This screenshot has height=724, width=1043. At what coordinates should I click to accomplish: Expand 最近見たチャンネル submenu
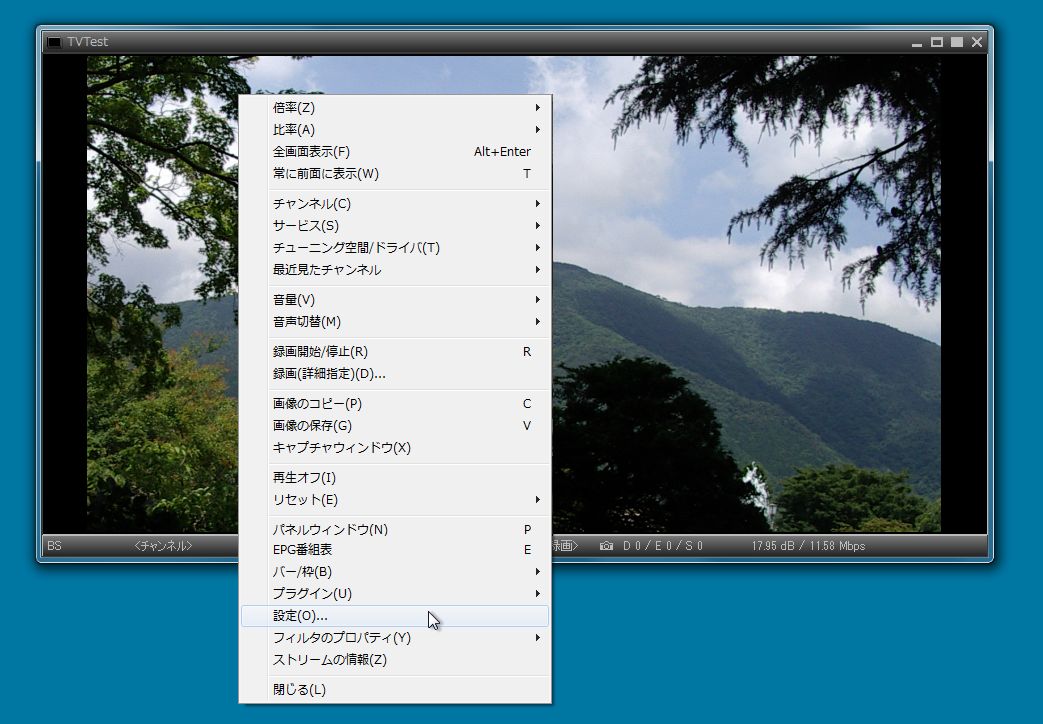(x=395, y=270)
